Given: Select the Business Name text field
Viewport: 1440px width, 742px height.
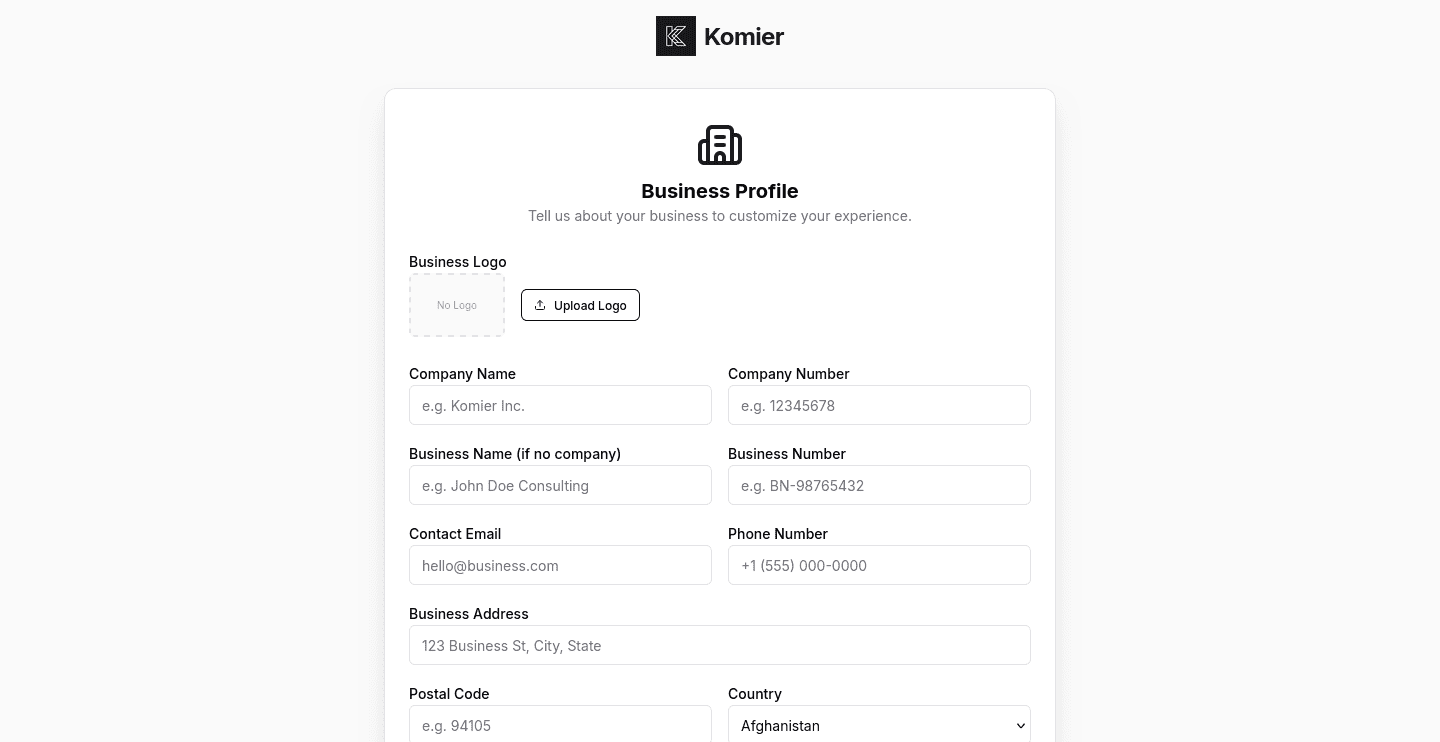Looking at the screenshot, I should [x=560, y=485].
